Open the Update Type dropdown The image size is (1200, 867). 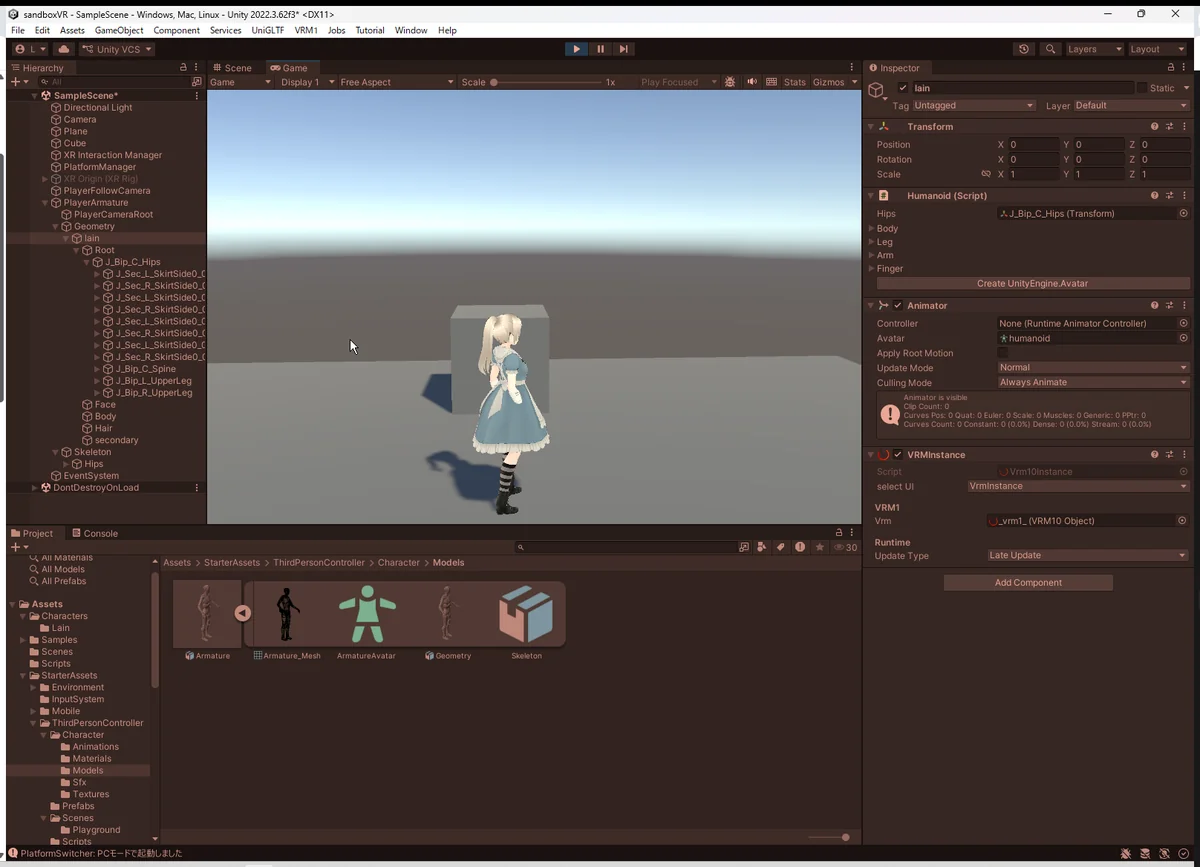click(x=1086, y=555)
